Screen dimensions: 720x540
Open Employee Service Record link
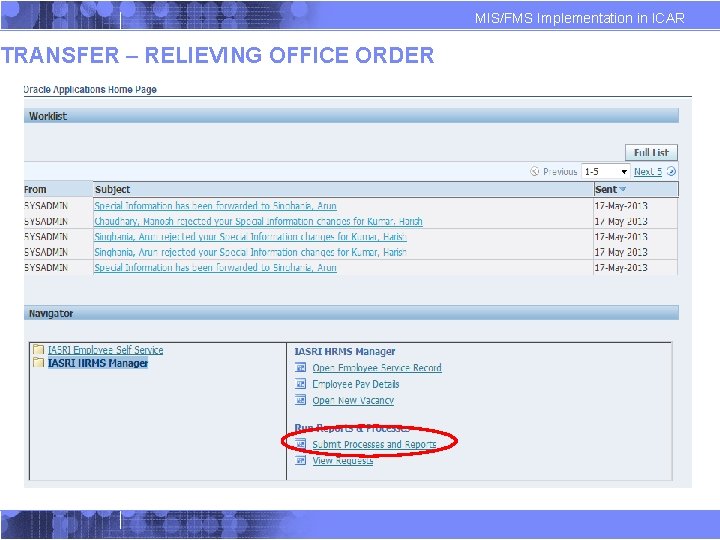(377, 368)
